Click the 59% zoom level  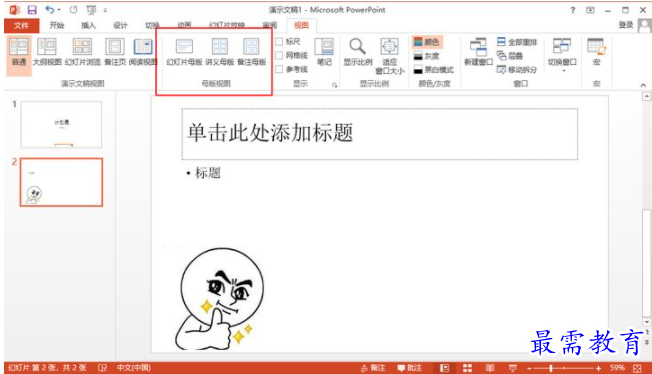(617, 368)
